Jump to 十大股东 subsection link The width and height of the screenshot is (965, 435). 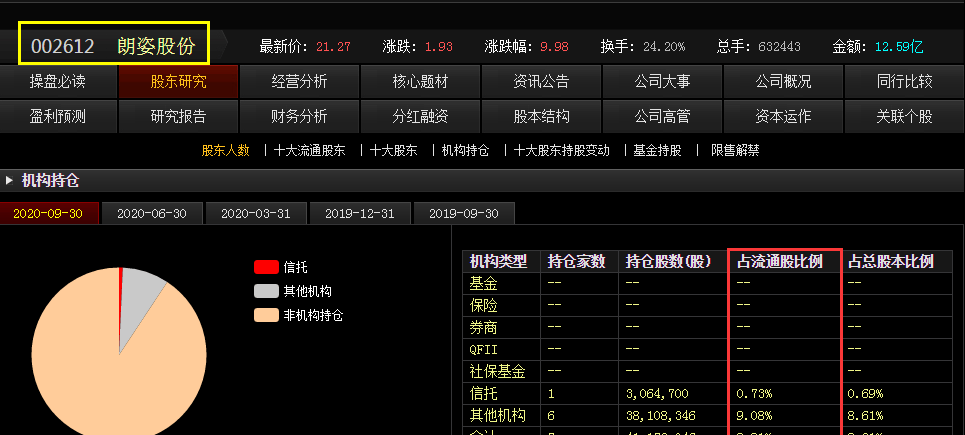(394, 151)
